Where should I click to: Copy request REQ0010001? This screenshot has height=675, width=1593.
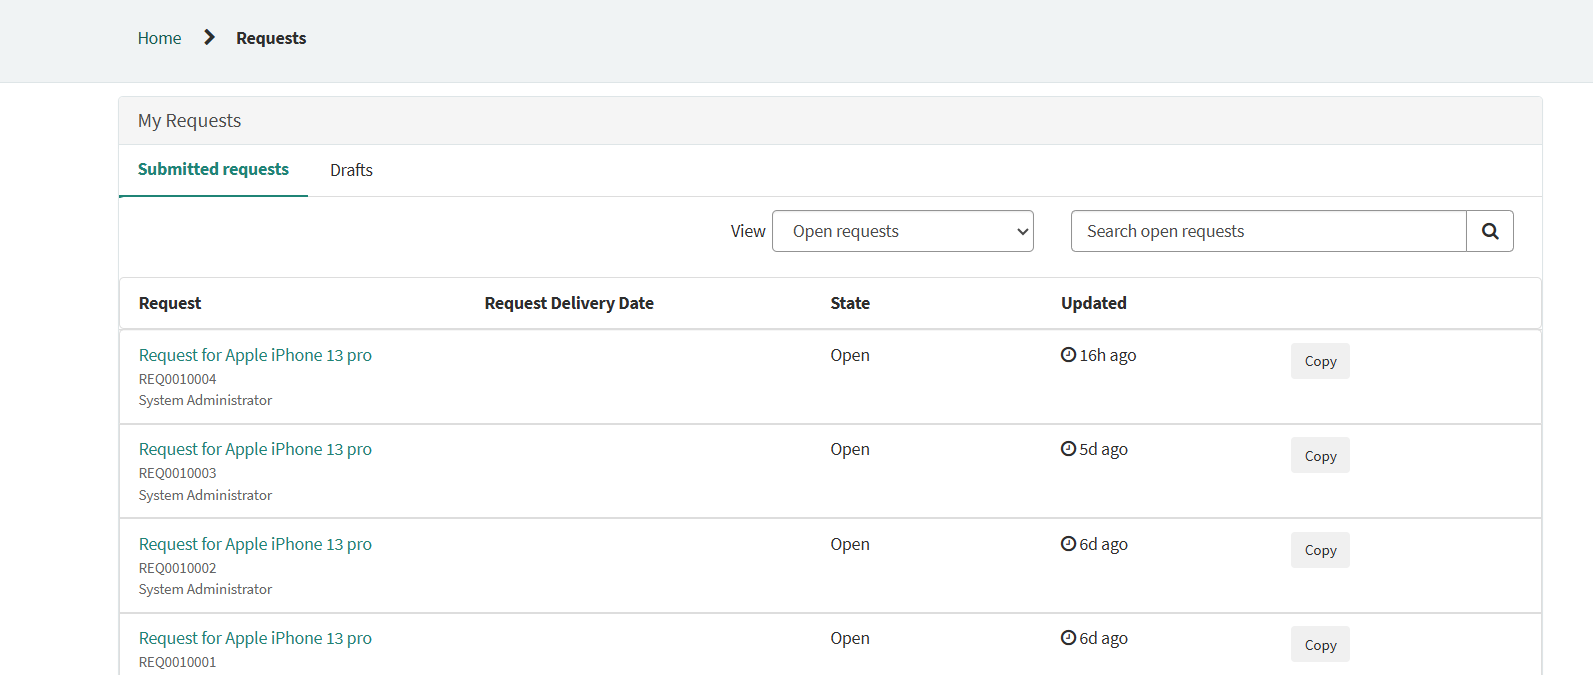[1320, 644]
